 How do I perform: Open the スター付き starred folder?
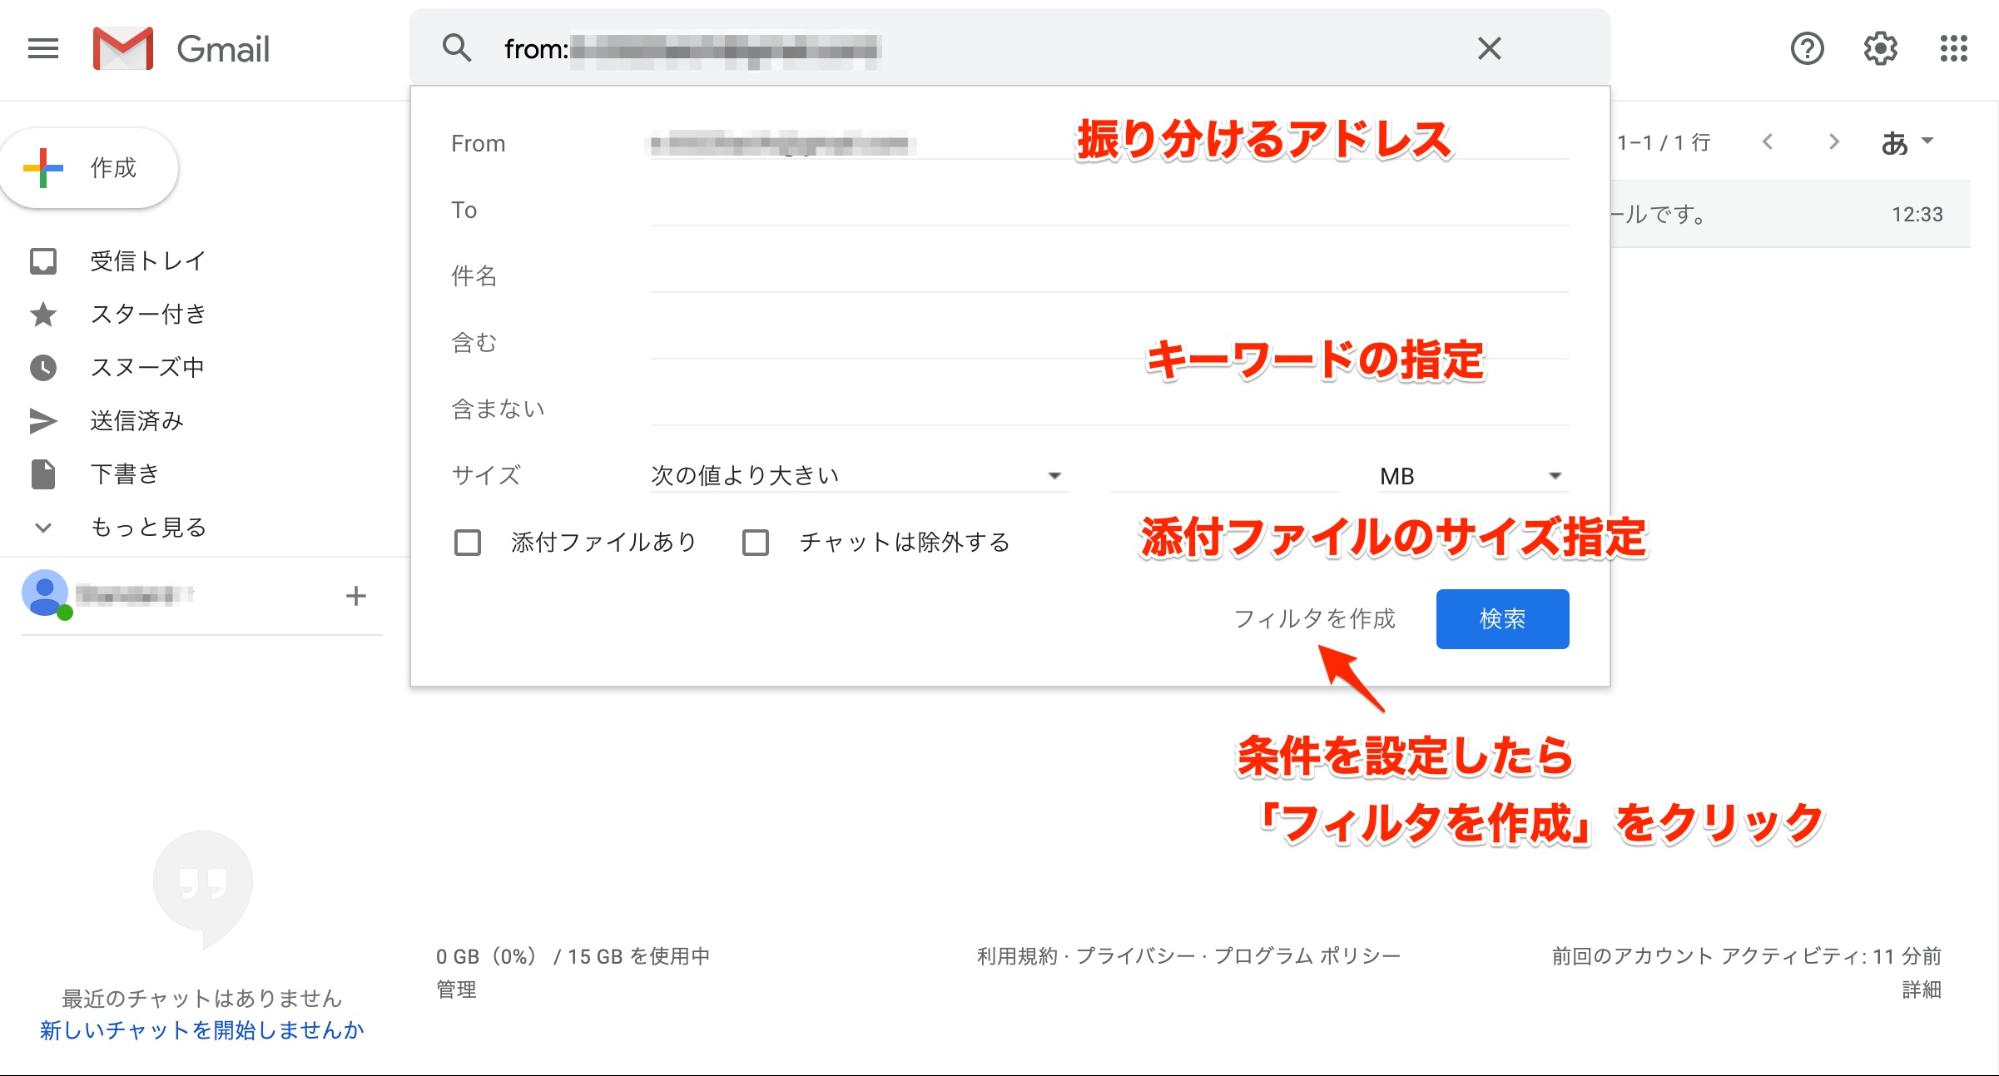click(x=148, y=314)
